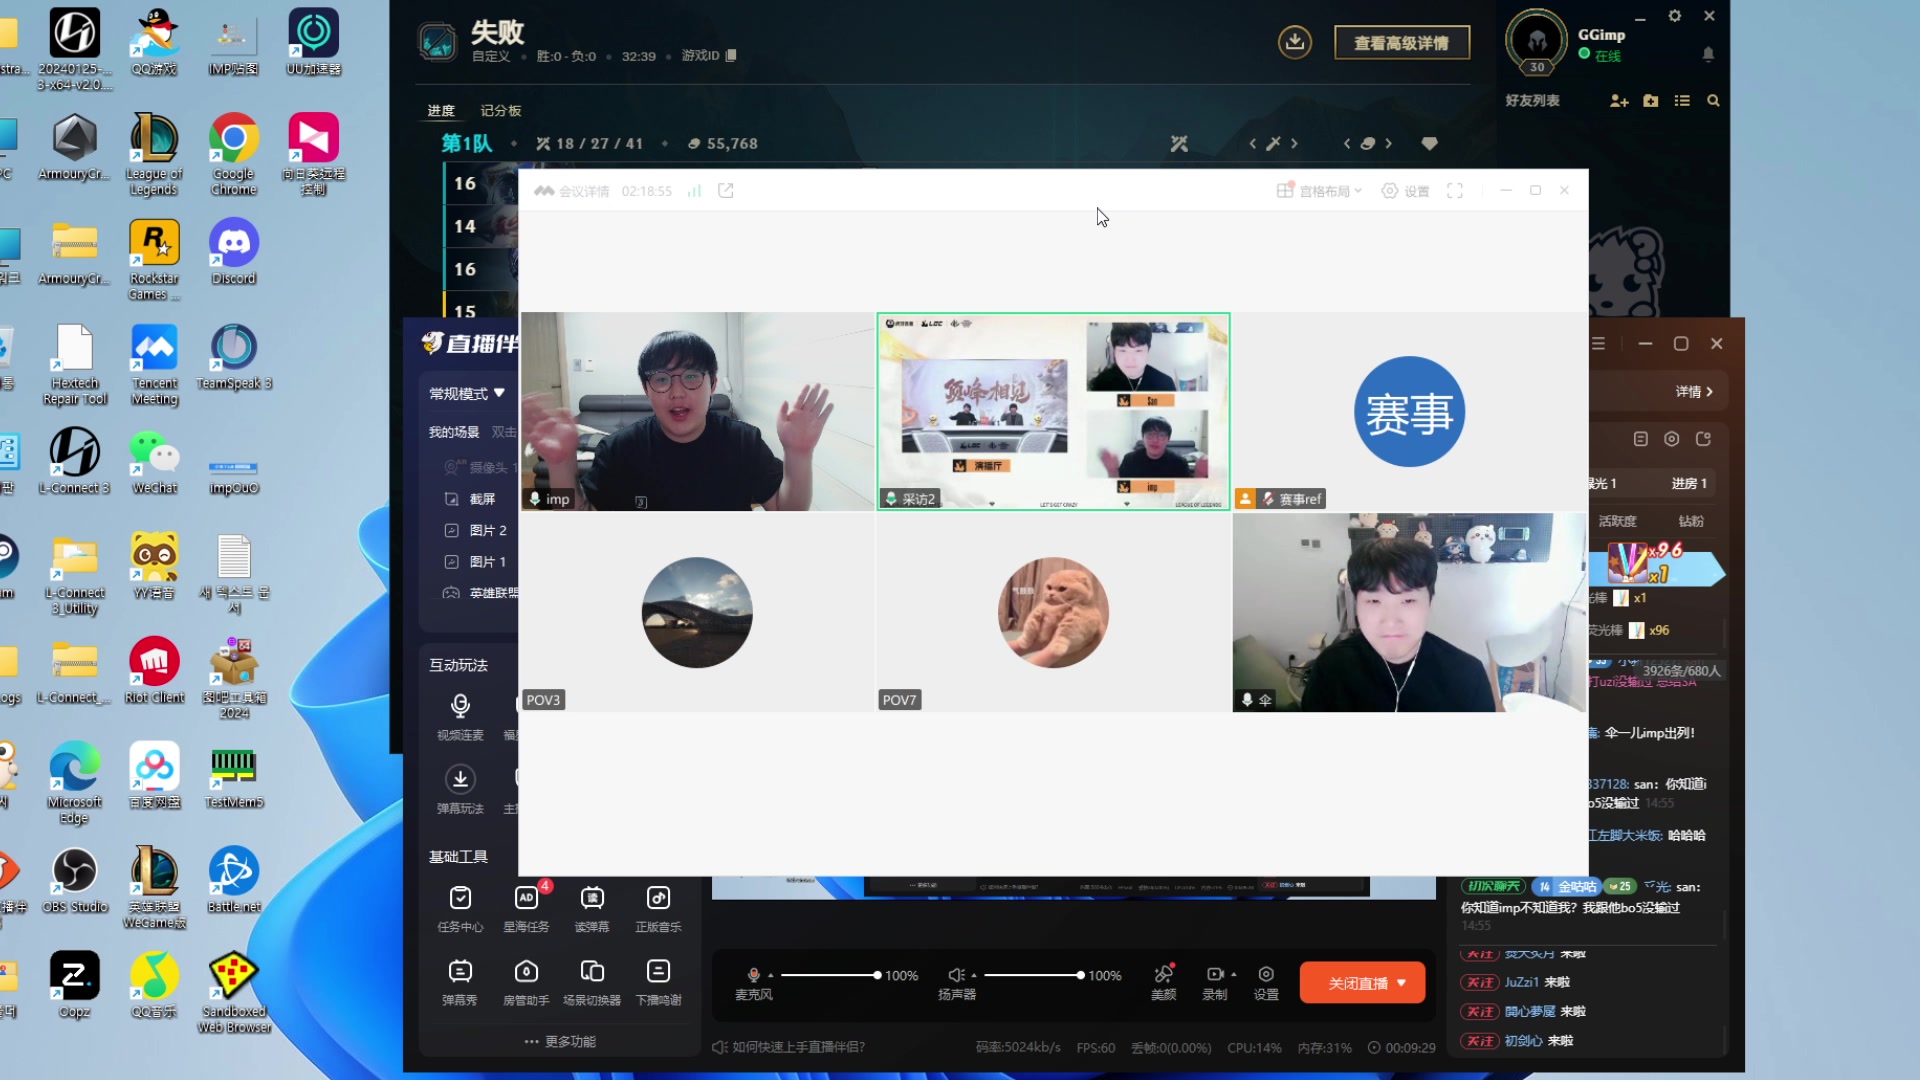Select 活跃度 tab in chat panel
The width and height of the screenshot is (1920, 1080).
click(1617, 521)
